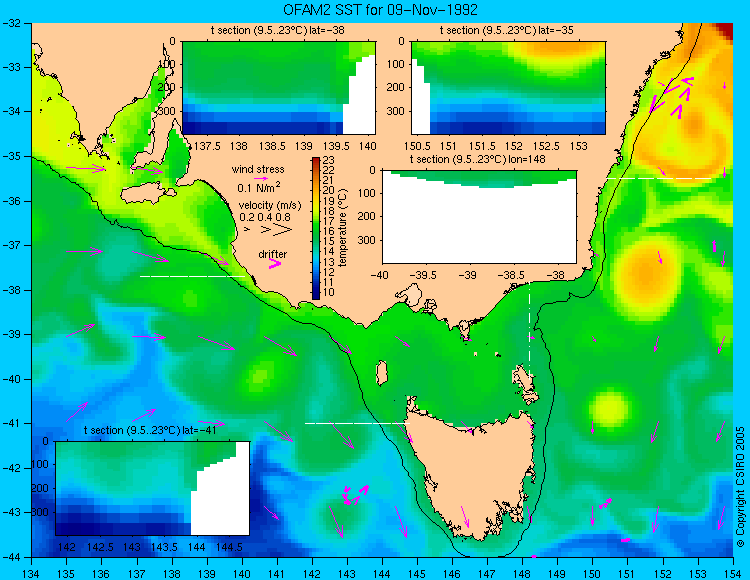750x580 pixels.
Task: Click the '0.2 0.4 0.8' velocity scale values
Action: [x=265, y=217]
